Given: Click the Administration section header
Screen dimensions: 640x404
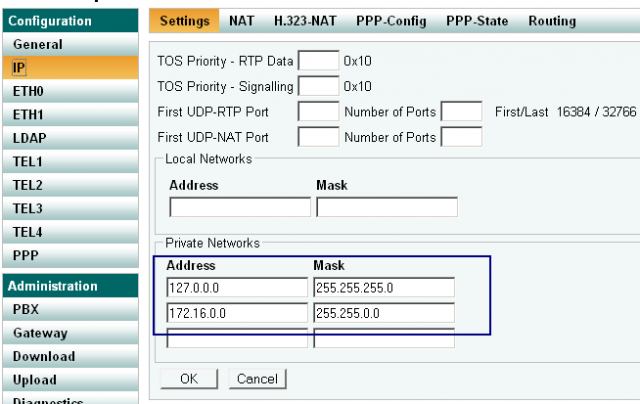Looking at the screenshot, I should tap(70, 286).
